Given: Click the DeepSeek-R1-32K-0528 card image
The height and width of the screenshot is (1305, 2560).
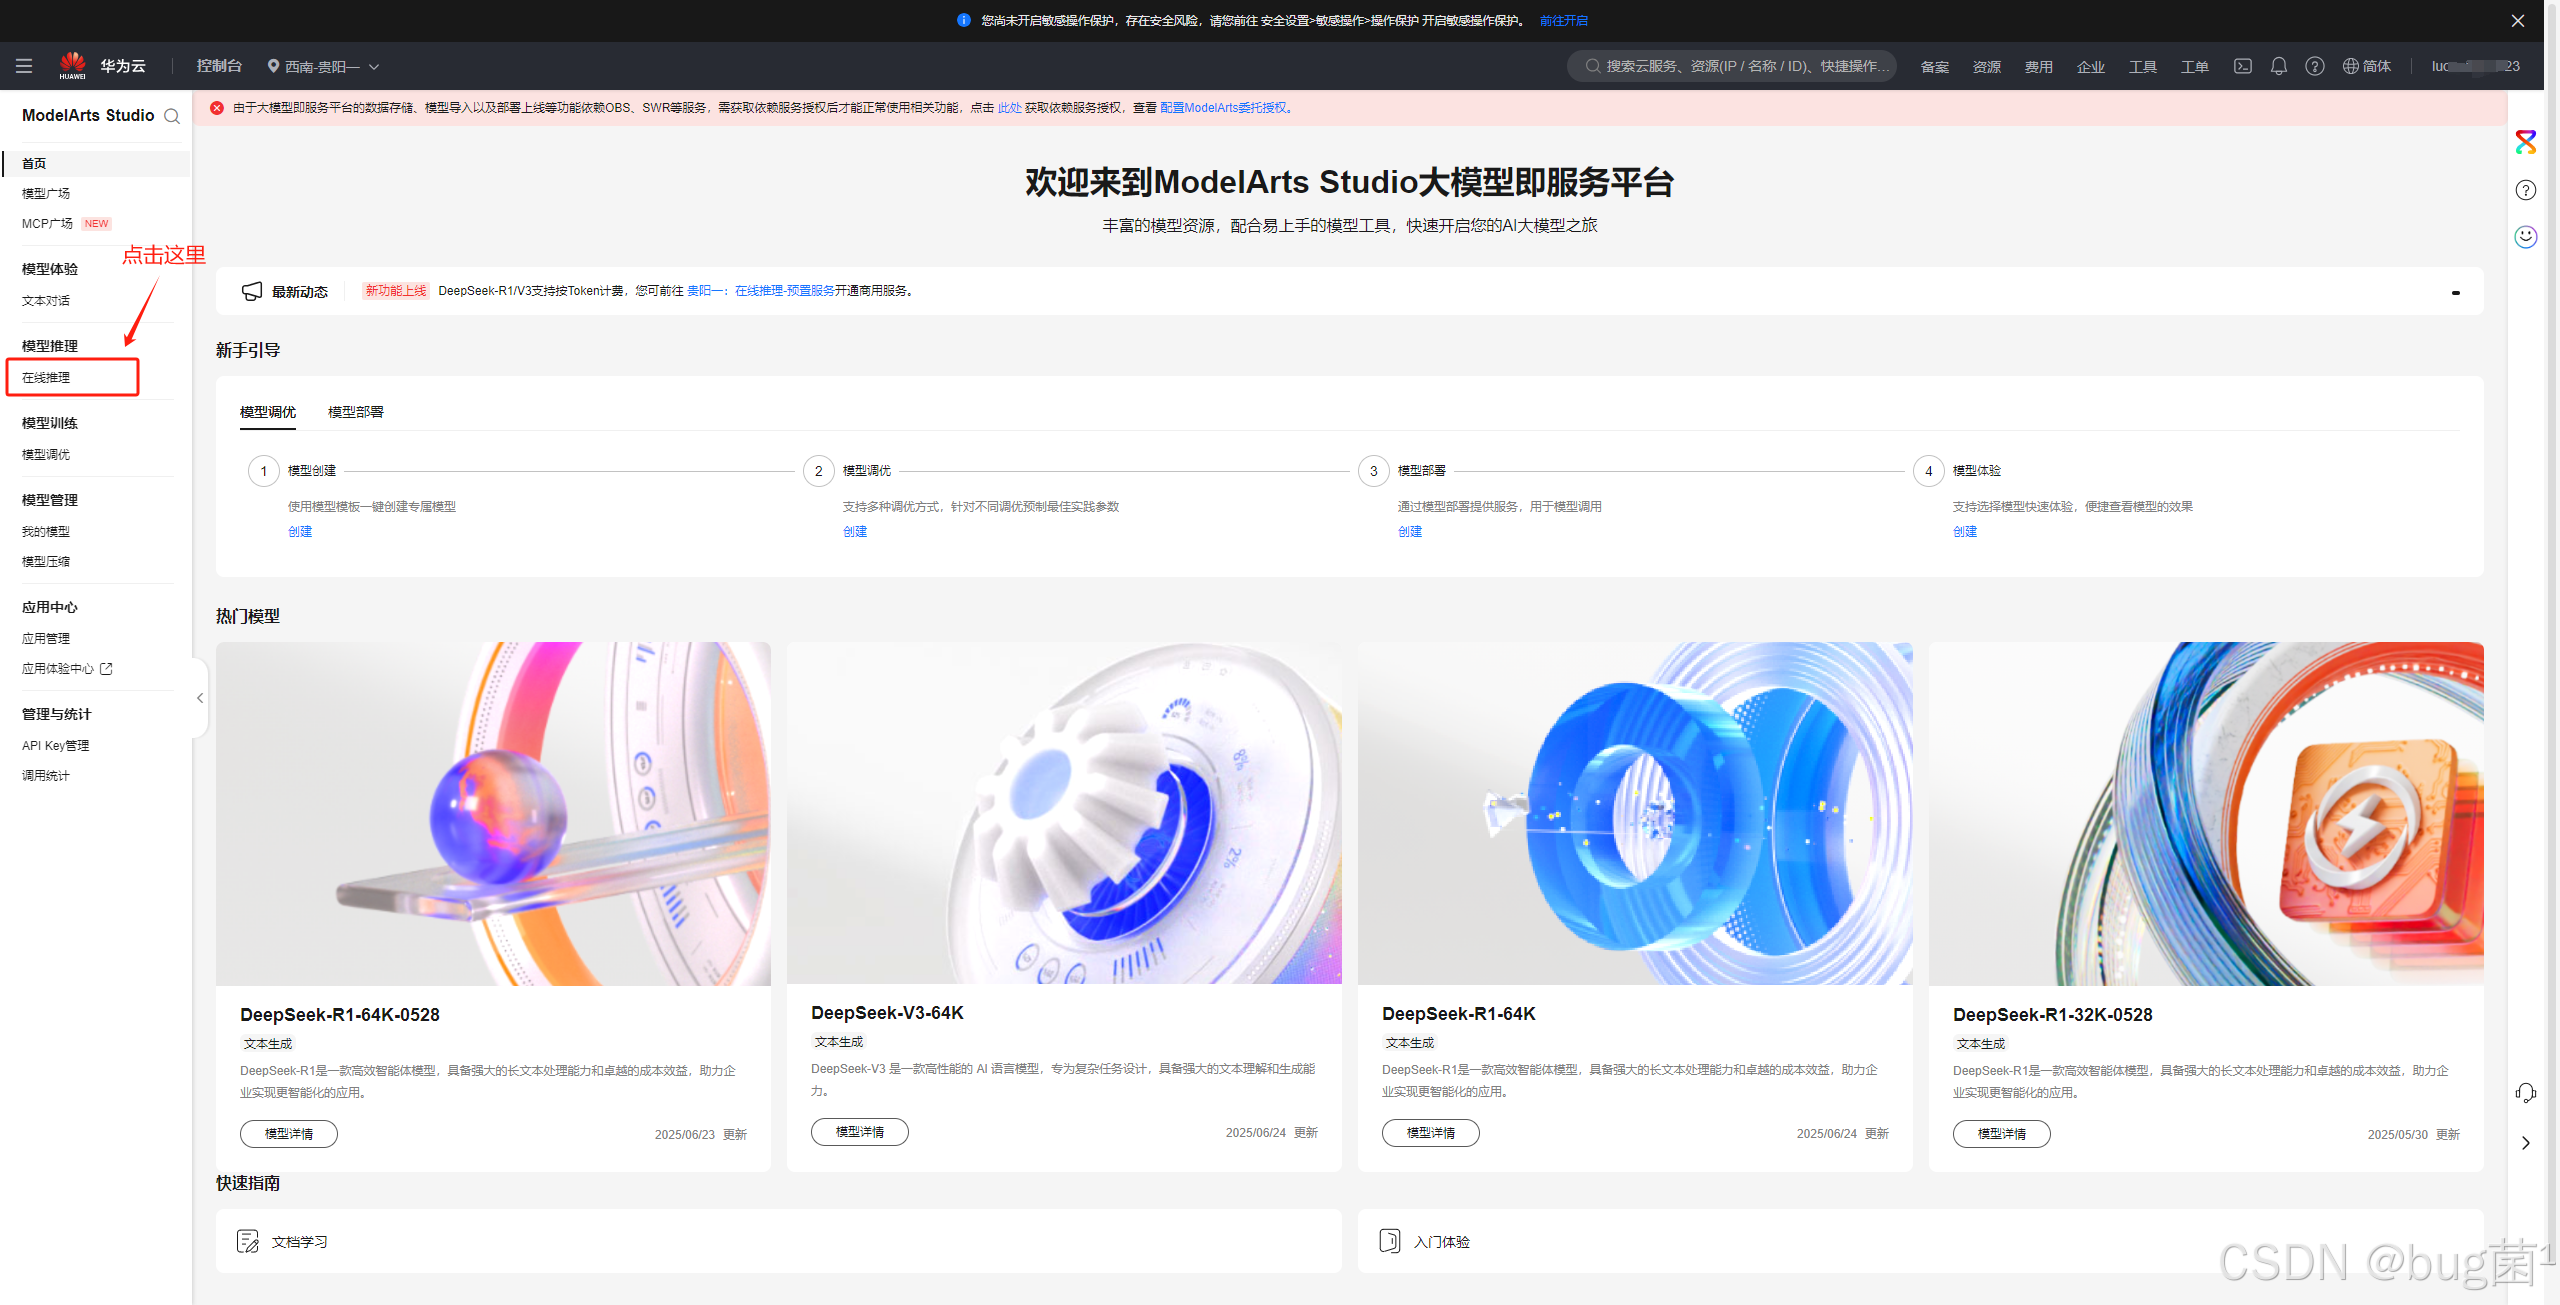Looking at the screenshot, I should tap(2206, 813).
